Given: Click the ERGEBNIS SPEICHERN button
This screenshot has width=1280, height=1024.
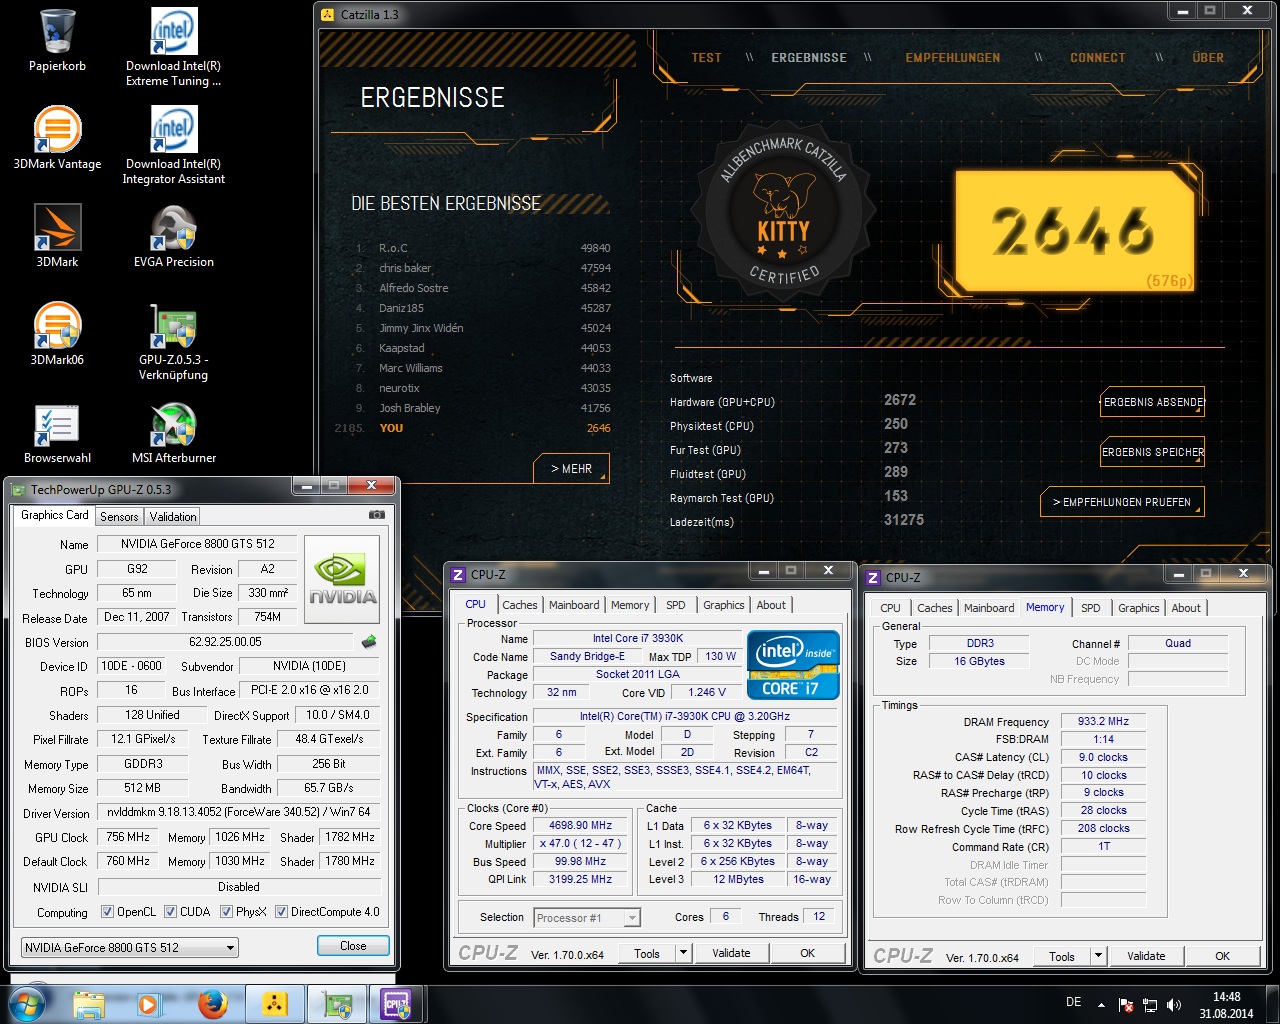Looking at the screenshot, I should [1152, 452].
